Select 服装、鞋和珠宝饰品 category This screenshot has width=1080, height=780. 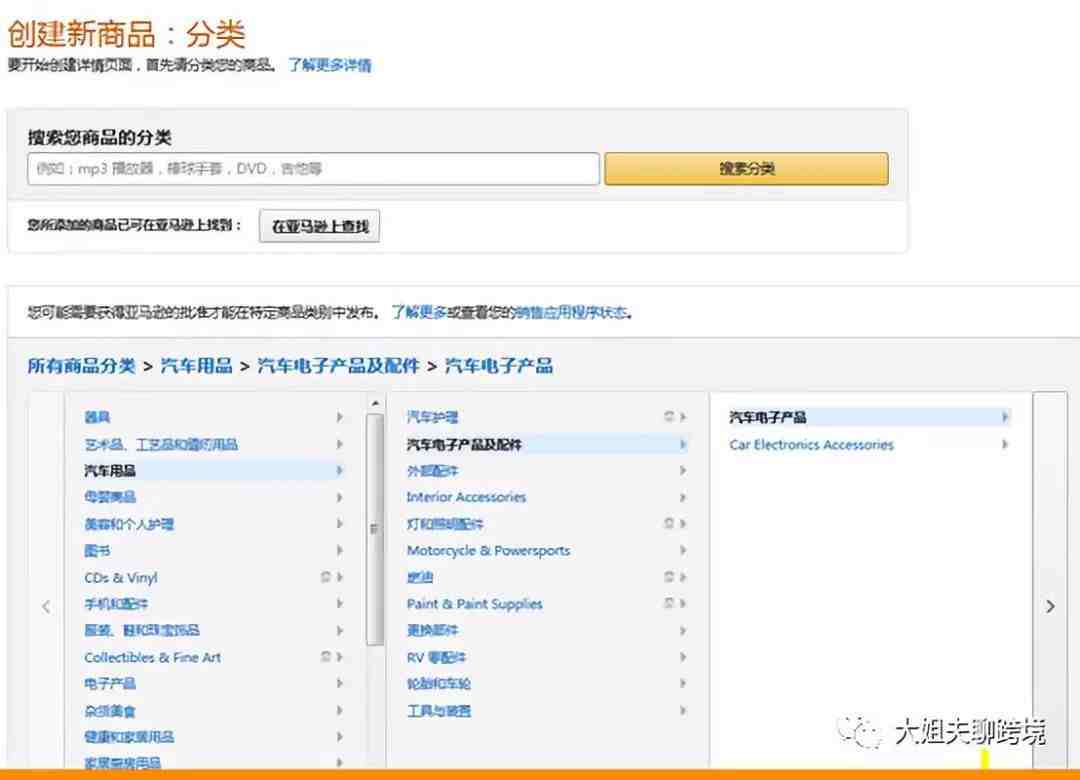tap(142, 630)
